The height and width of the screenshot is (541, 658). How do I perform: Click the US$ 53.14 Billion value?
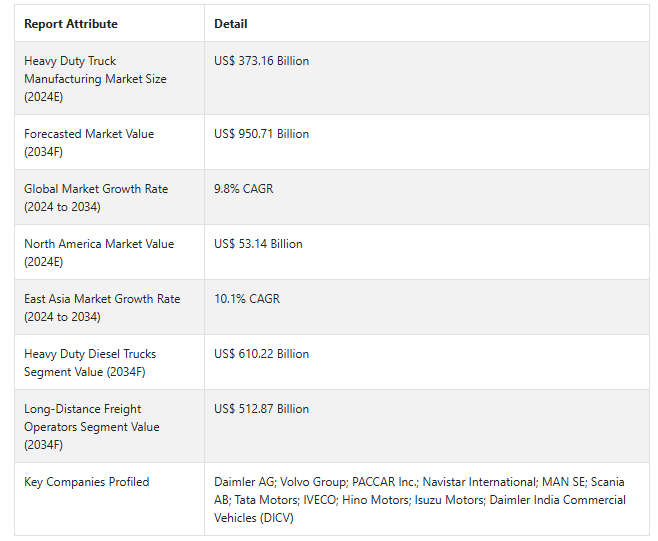pyautogui.click(x=258, y=244)
